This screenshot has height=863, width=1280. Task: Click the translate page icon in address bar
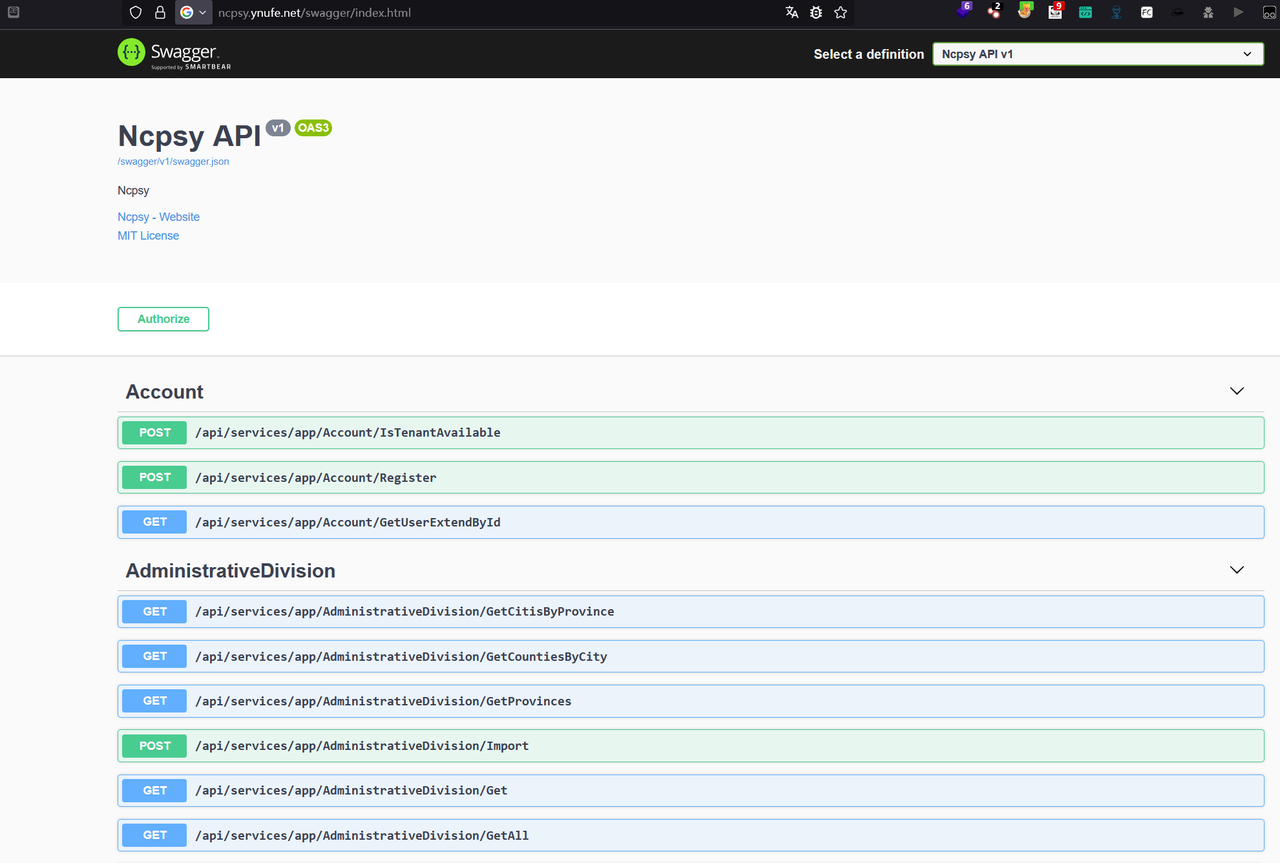pos(792,13)
